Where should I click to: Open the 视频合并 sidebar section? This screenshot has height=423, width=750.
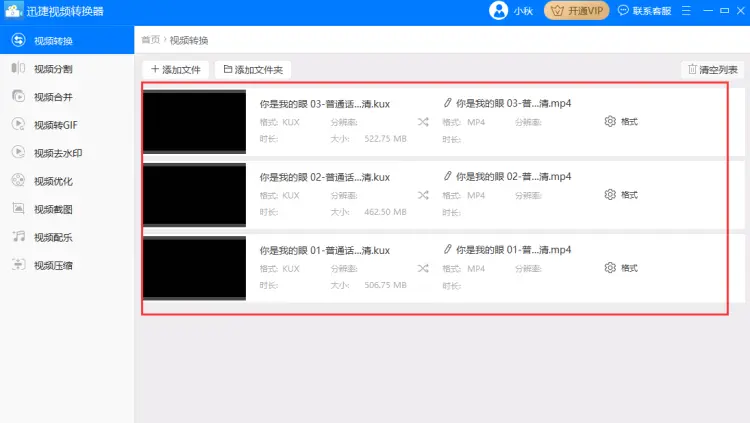[67, 97]
